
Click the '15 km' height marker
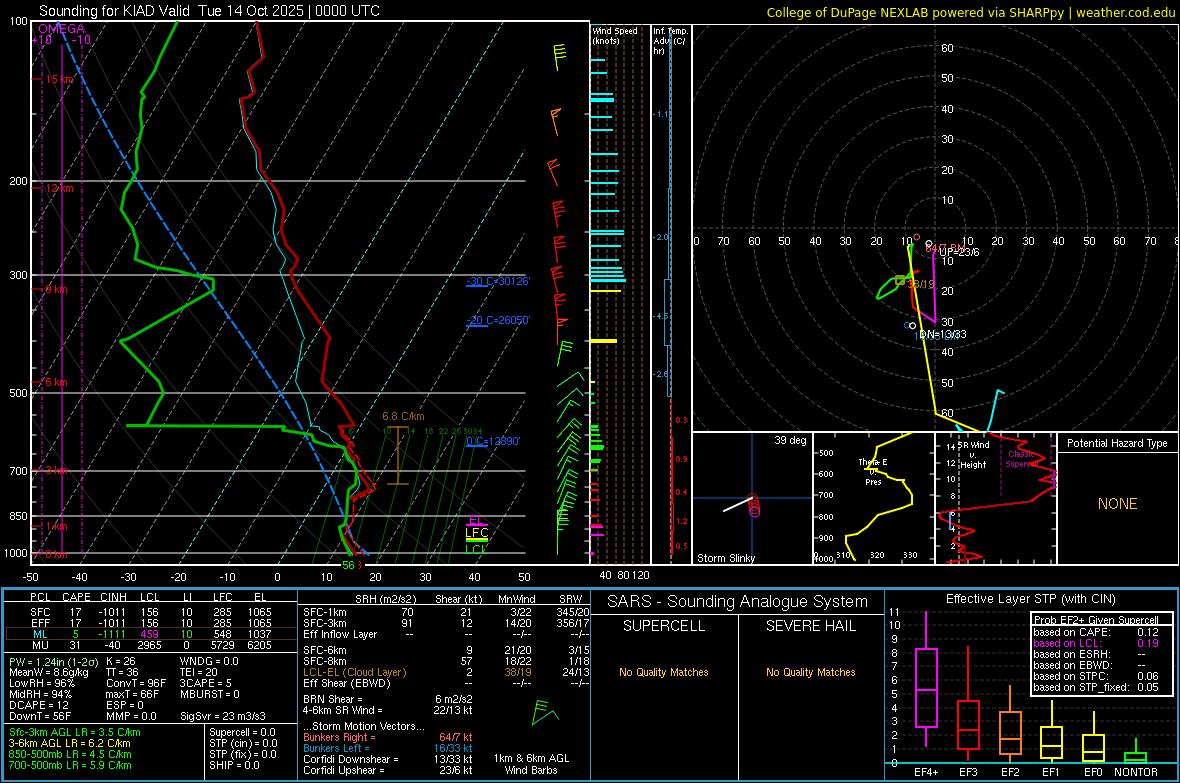point(60,79)
